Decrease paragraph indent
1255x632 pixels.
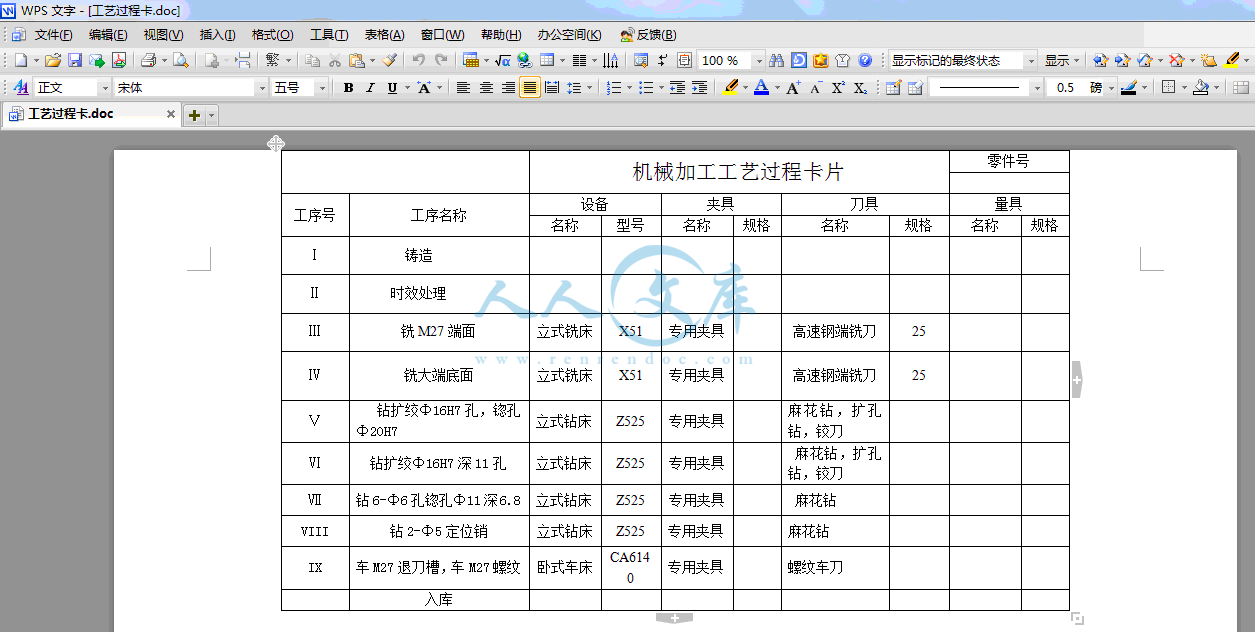tap(677, 88)
